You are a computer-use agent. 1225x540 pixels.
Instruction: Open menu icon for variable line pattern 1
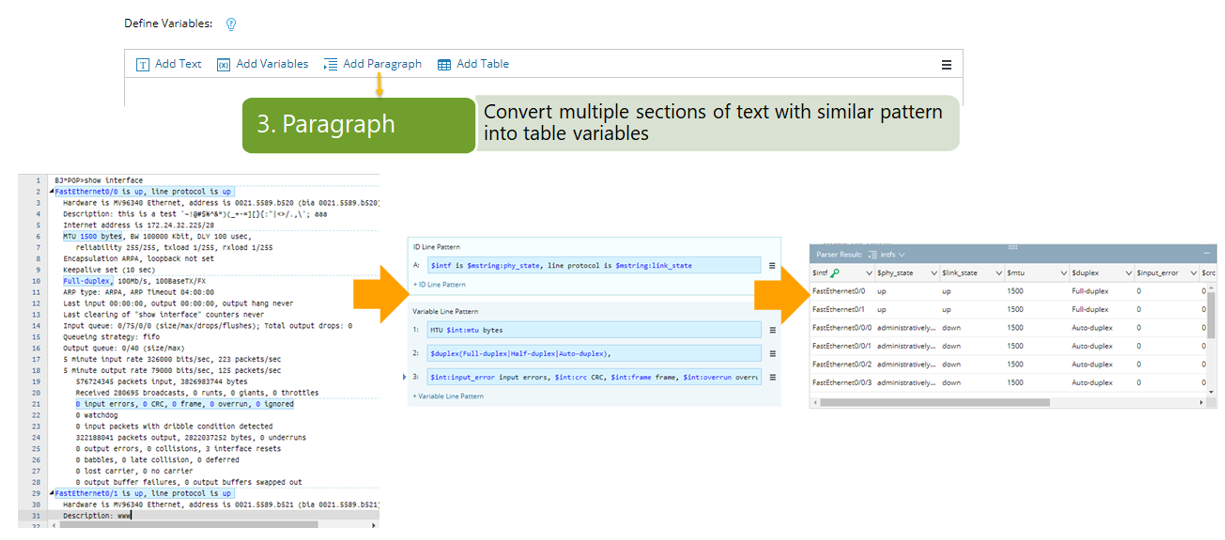[x=772, y=329]
